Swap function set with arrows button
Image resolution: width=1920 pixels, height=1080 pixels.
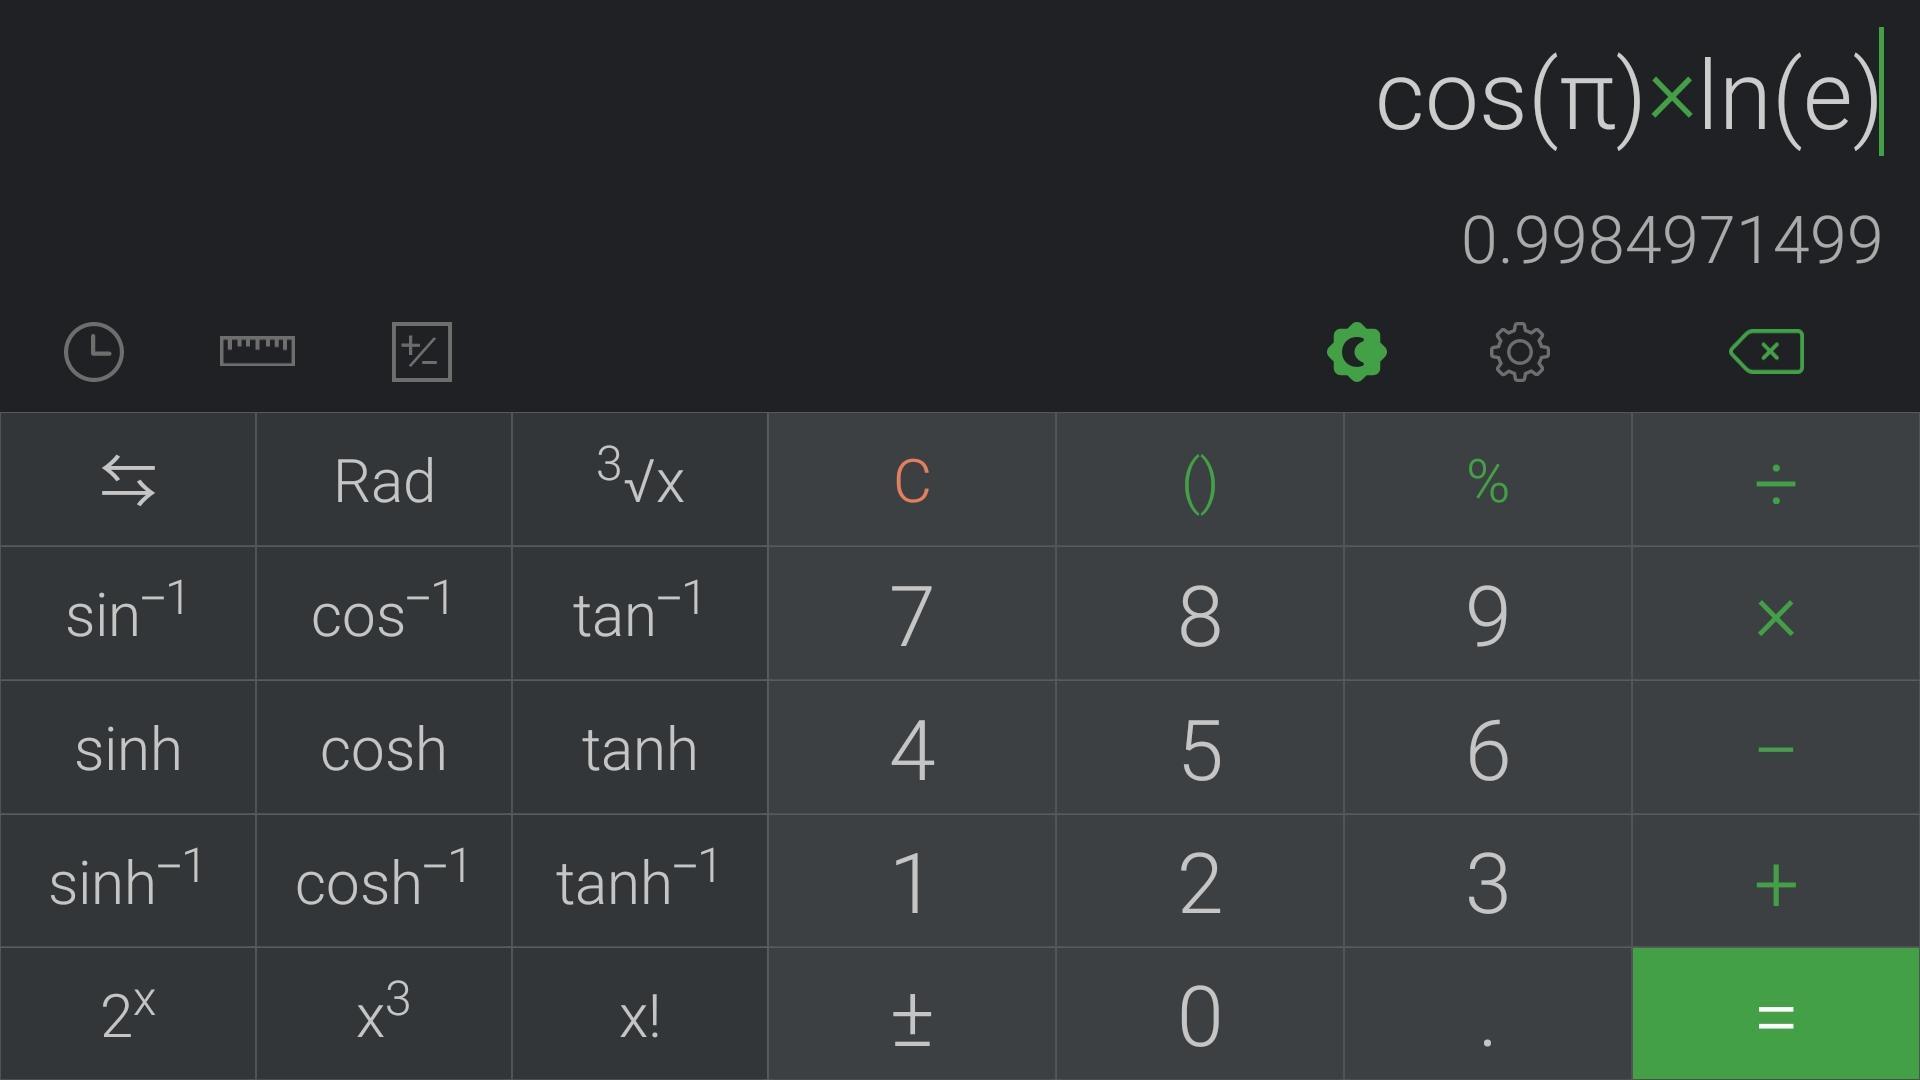tap(128, 480)
